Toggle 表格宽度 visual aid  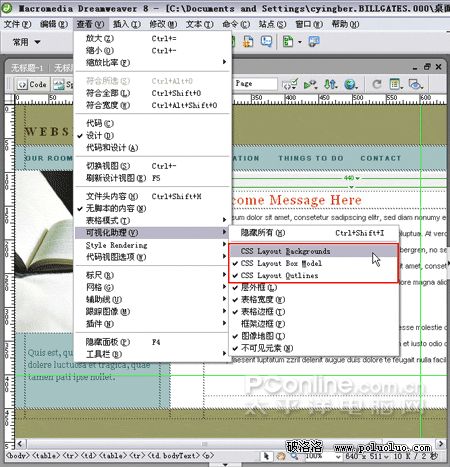(x=314, y=300)
